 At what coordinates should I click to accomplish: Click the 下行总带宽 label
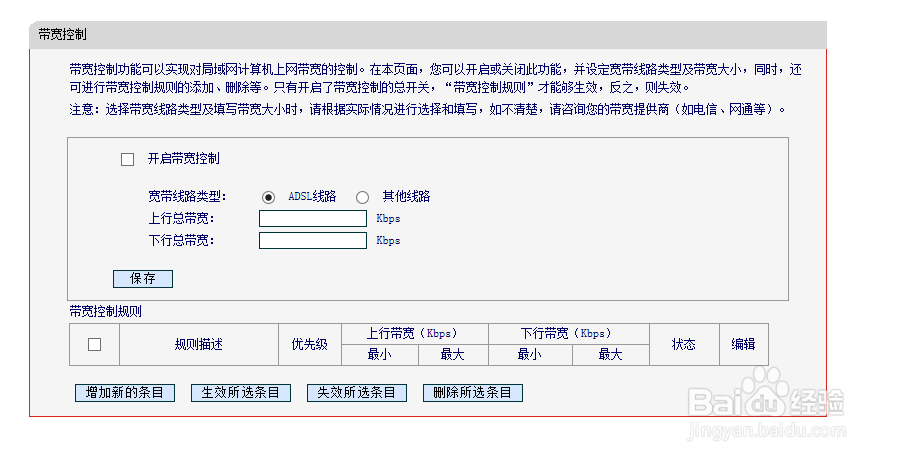(181, 240)
